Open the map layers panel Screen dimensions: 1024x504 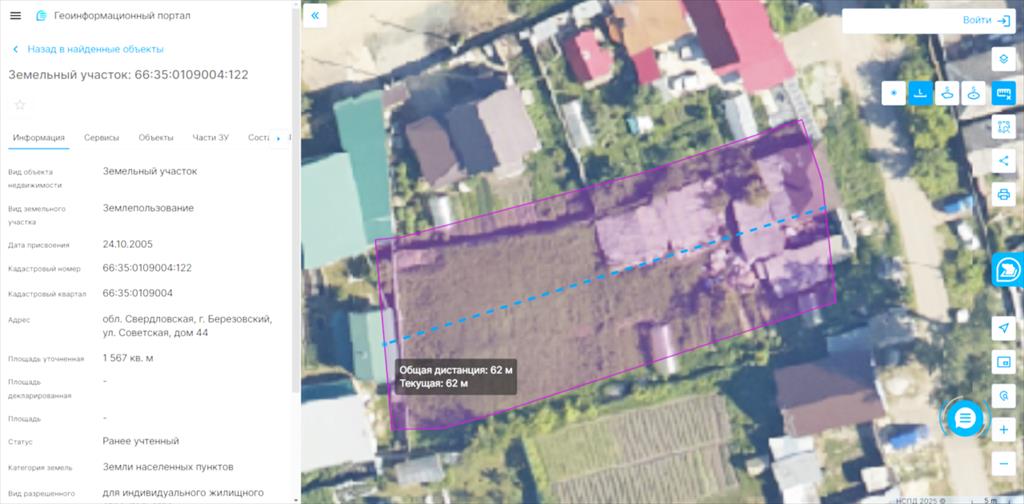click(x=1003, y=59)
